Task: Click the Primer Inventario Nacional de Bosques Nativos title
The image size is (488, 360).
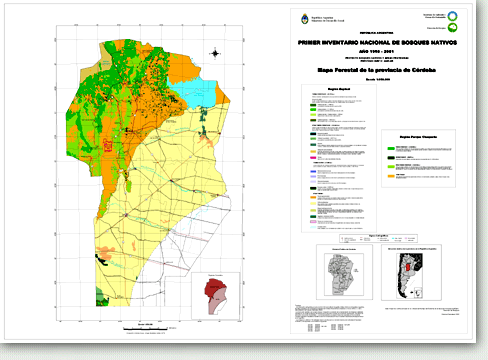Action: pyautogui.click(x=377, y=43)
